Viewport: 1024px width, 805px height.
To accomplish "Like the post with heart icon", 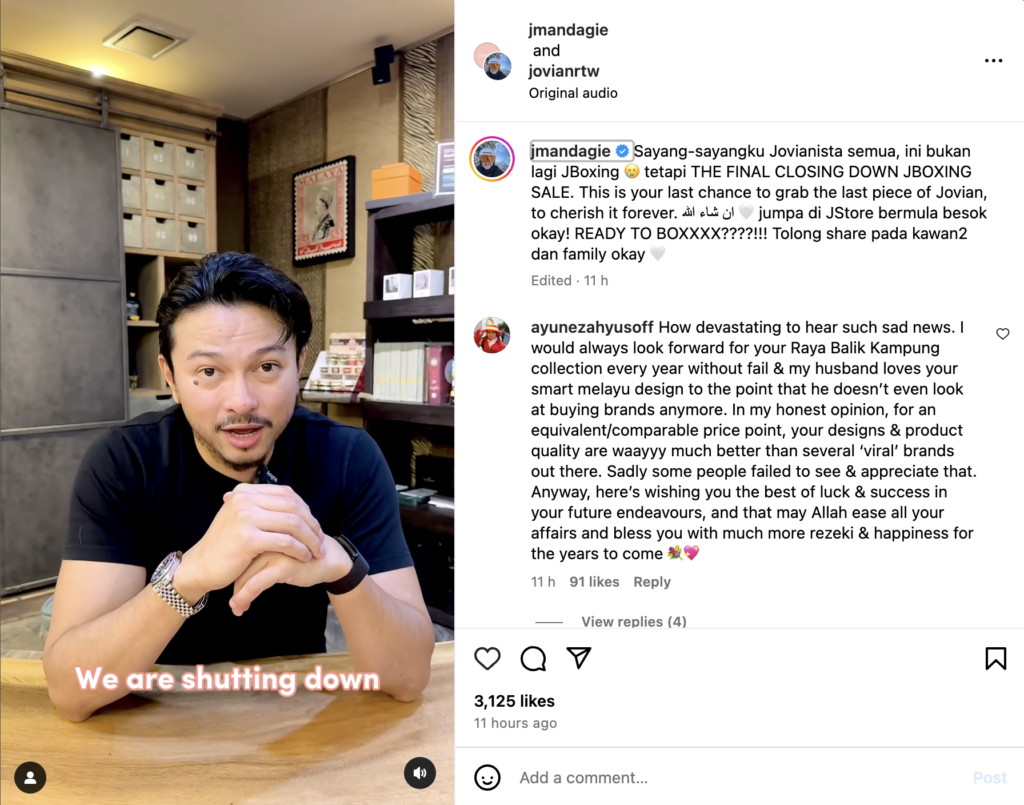I will (487, 658).
